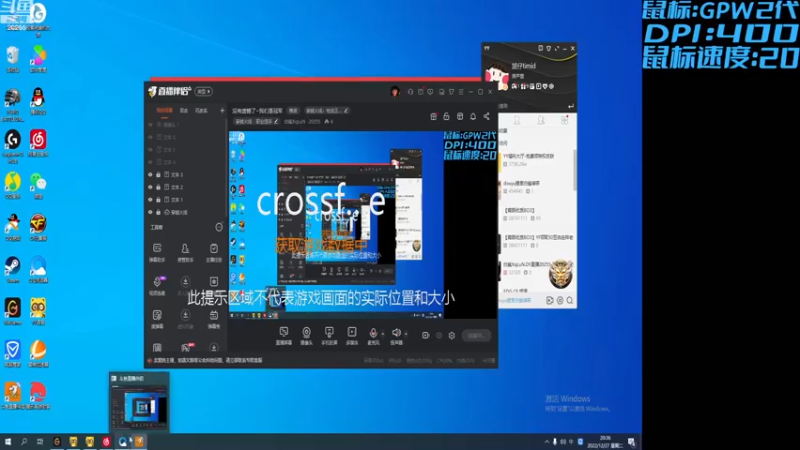
Task: Click the bell notification icon above preview
Action: pyautogui.click(x=473, y=116)
